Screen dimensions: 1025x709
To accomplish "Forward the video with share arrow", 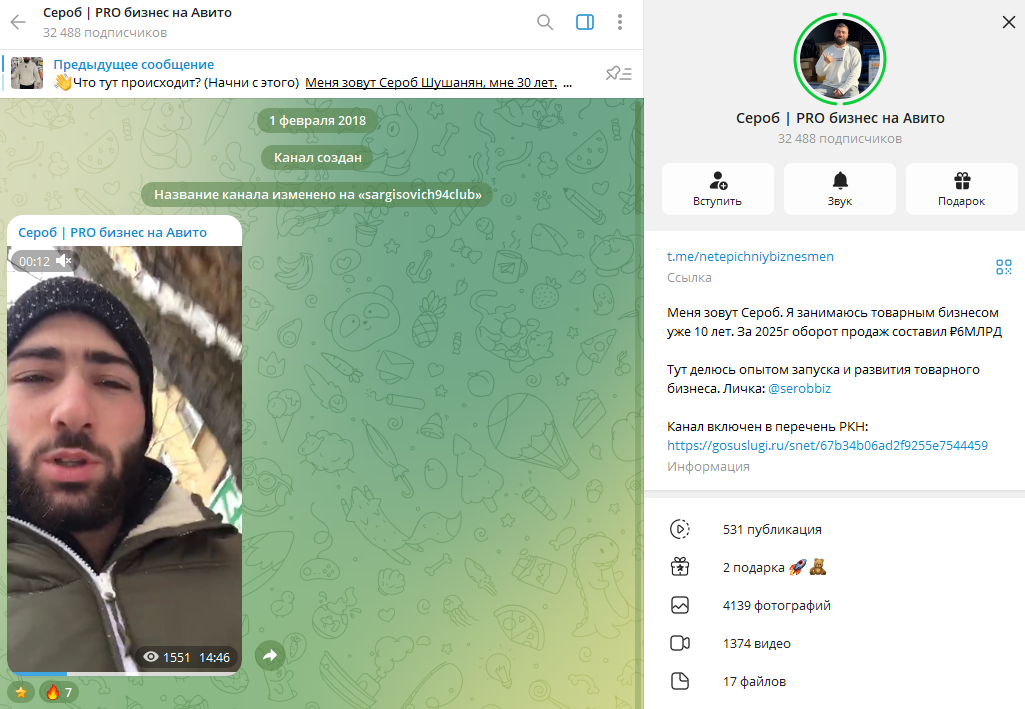I will (x=270, y=656).
